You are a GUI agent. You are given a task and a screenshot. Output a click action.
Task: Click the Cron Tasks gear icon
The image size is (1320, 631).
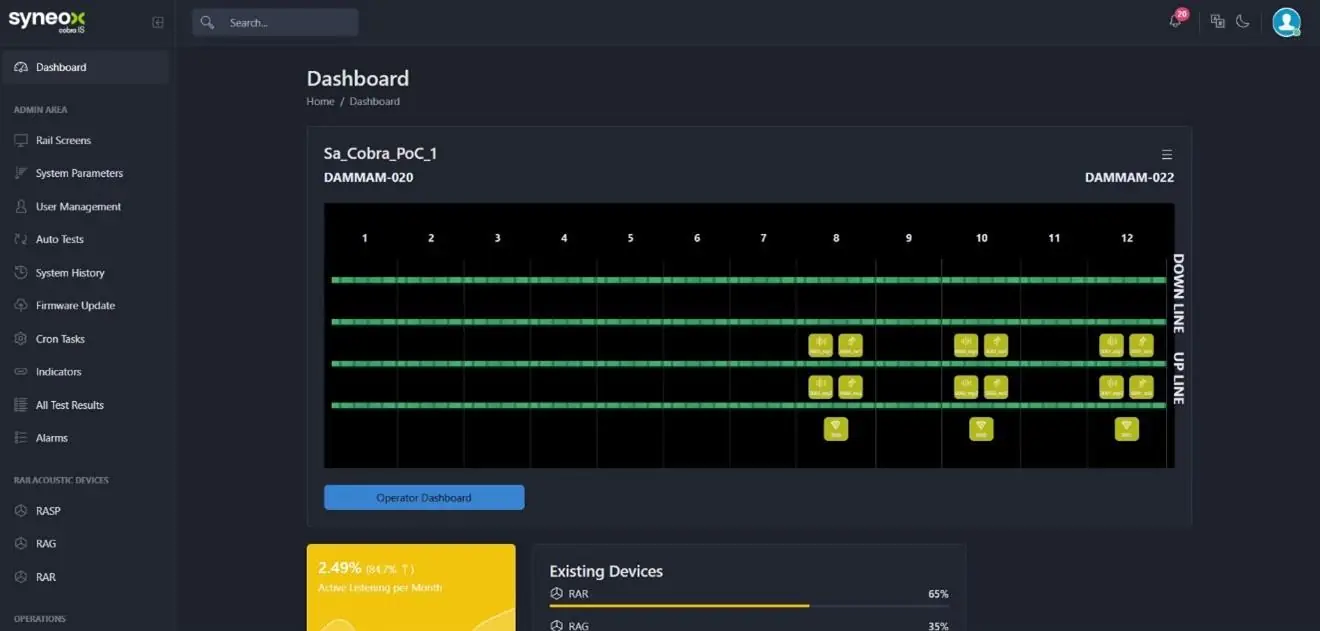click(x=21, y=339)
